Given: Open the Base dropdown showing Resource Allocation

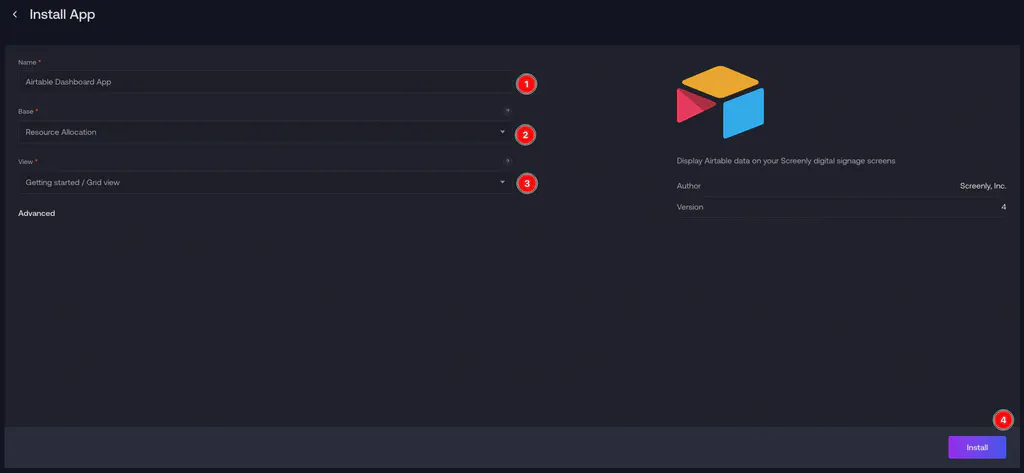Looking at the screenshot, I should (x=266, y=132).
